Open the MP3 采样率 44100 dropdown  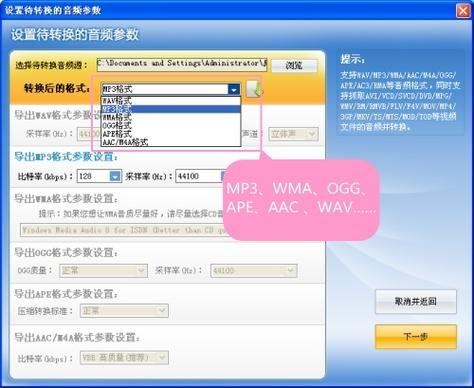coord(224,176)
